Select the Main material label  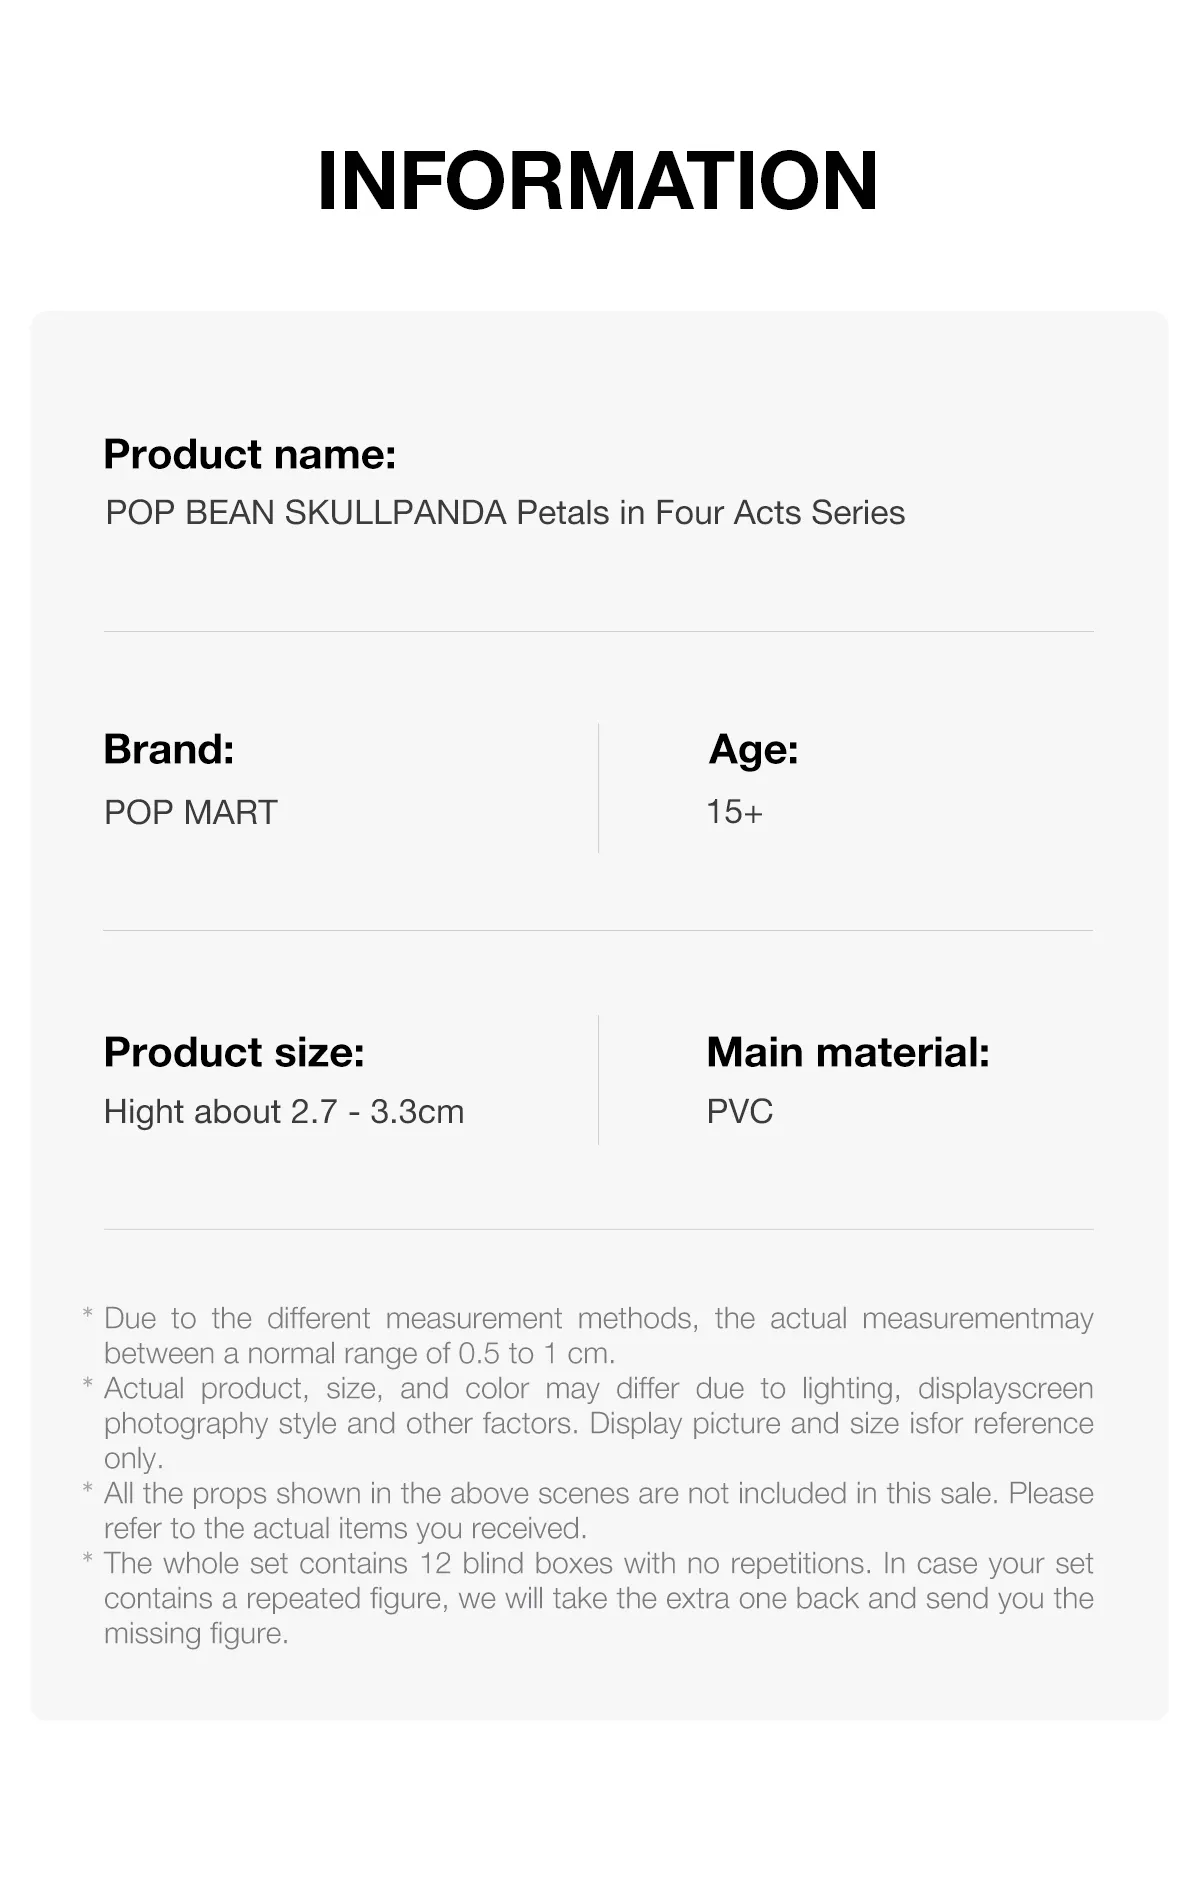click(848, 1052)
